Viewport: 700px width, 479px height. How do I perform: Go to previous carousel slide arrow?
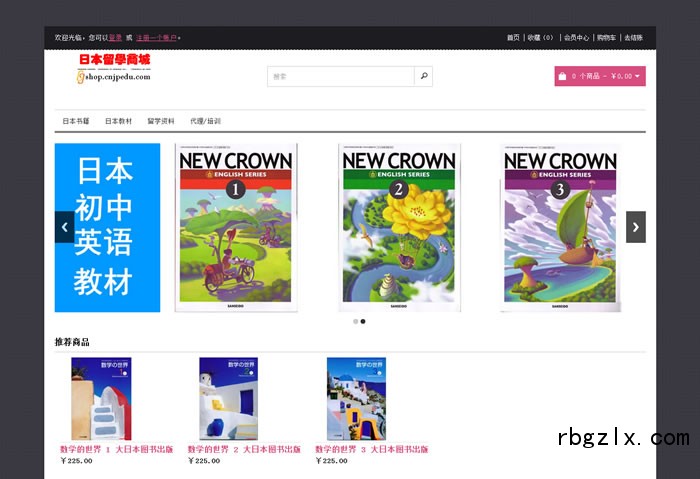pyautogui.click(x=64, y=227)
